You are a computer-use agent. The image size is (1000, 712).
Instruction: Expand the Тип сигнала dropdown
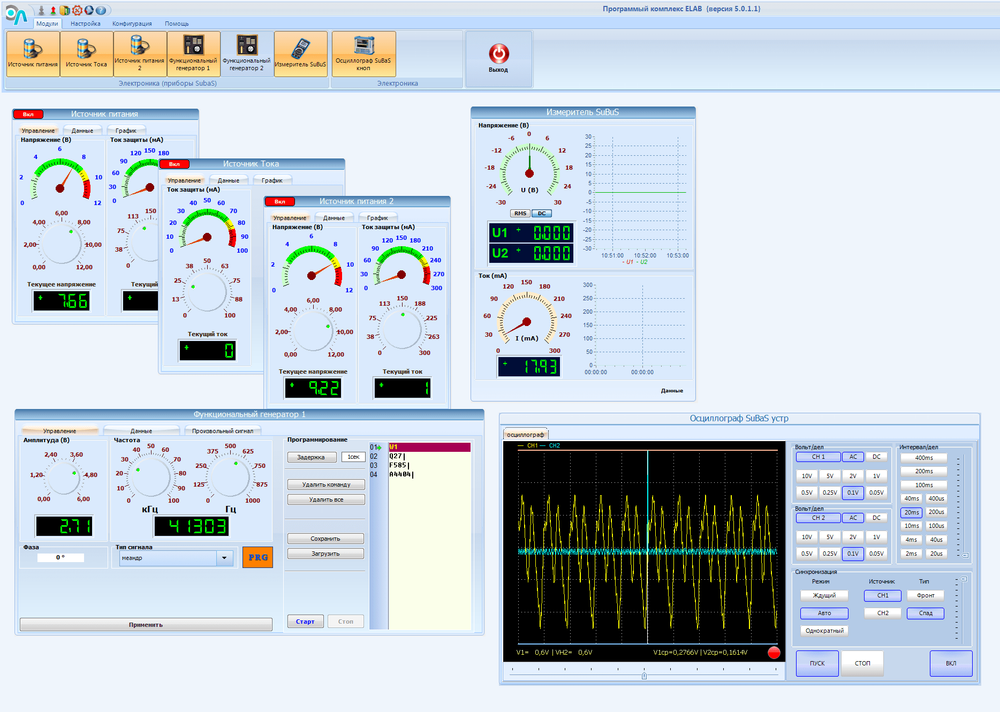coord(224,558)
